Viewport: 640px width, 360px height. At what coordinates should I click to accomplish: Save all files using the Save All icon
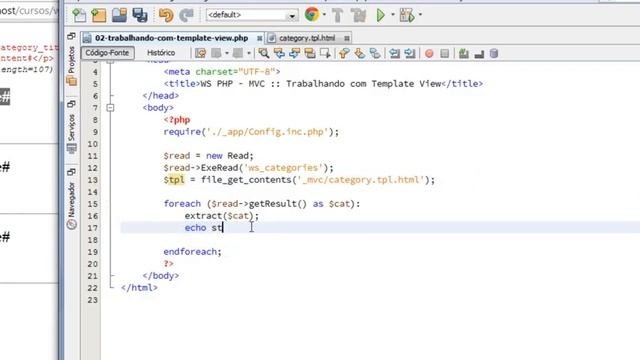[140, 15]
